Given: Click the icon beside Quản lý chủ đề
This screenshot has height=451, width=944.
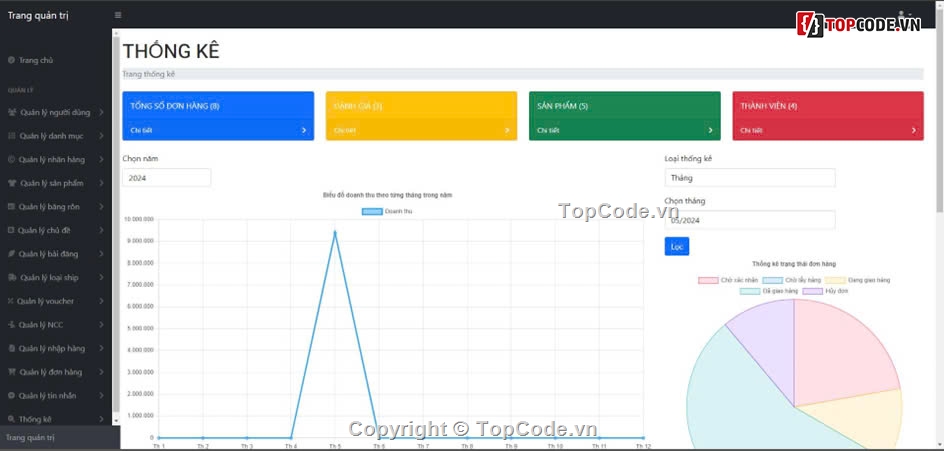Looking at the screenshot, I should 11,230.
